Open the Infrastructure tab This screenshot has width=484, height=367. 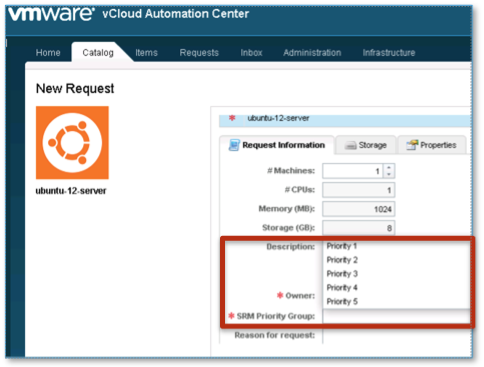coord(389,53)
